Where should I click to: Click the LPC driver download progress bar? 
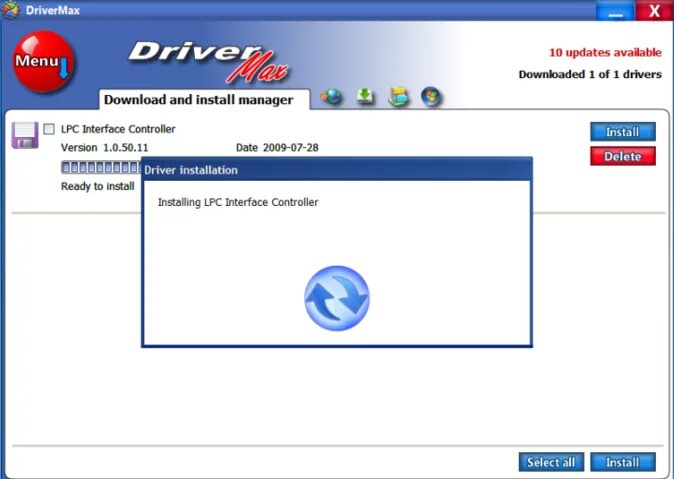[x=101, y=167]
